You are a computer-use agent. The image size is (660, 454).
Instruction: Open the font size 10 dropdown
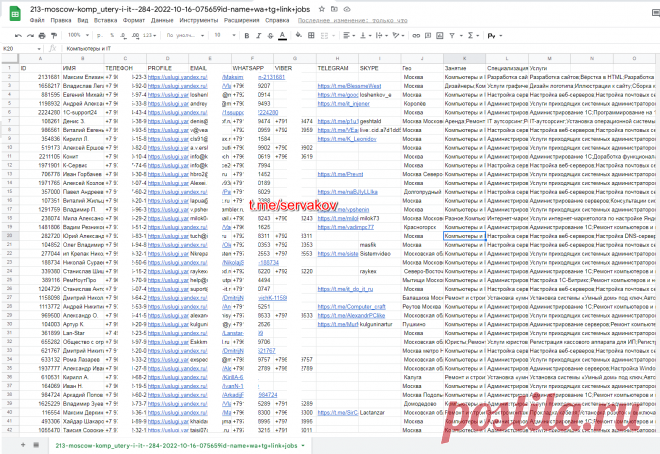225,36
